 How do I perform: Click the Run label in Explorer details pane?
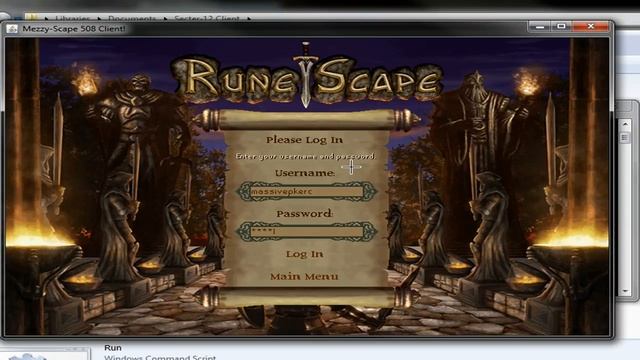point(113,348)
